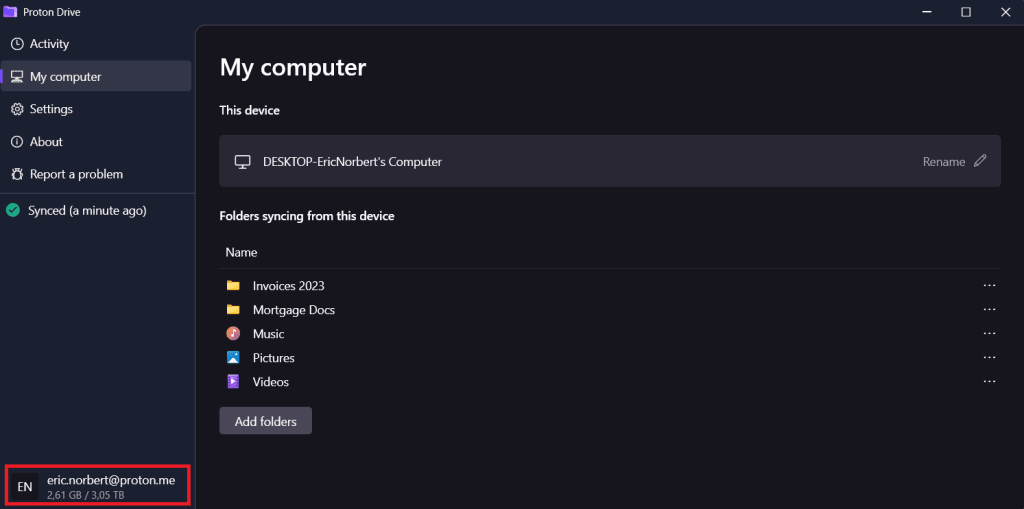Select the Pictures folder name
This screenshot has height=509, width=1024.
coord(274,358)
